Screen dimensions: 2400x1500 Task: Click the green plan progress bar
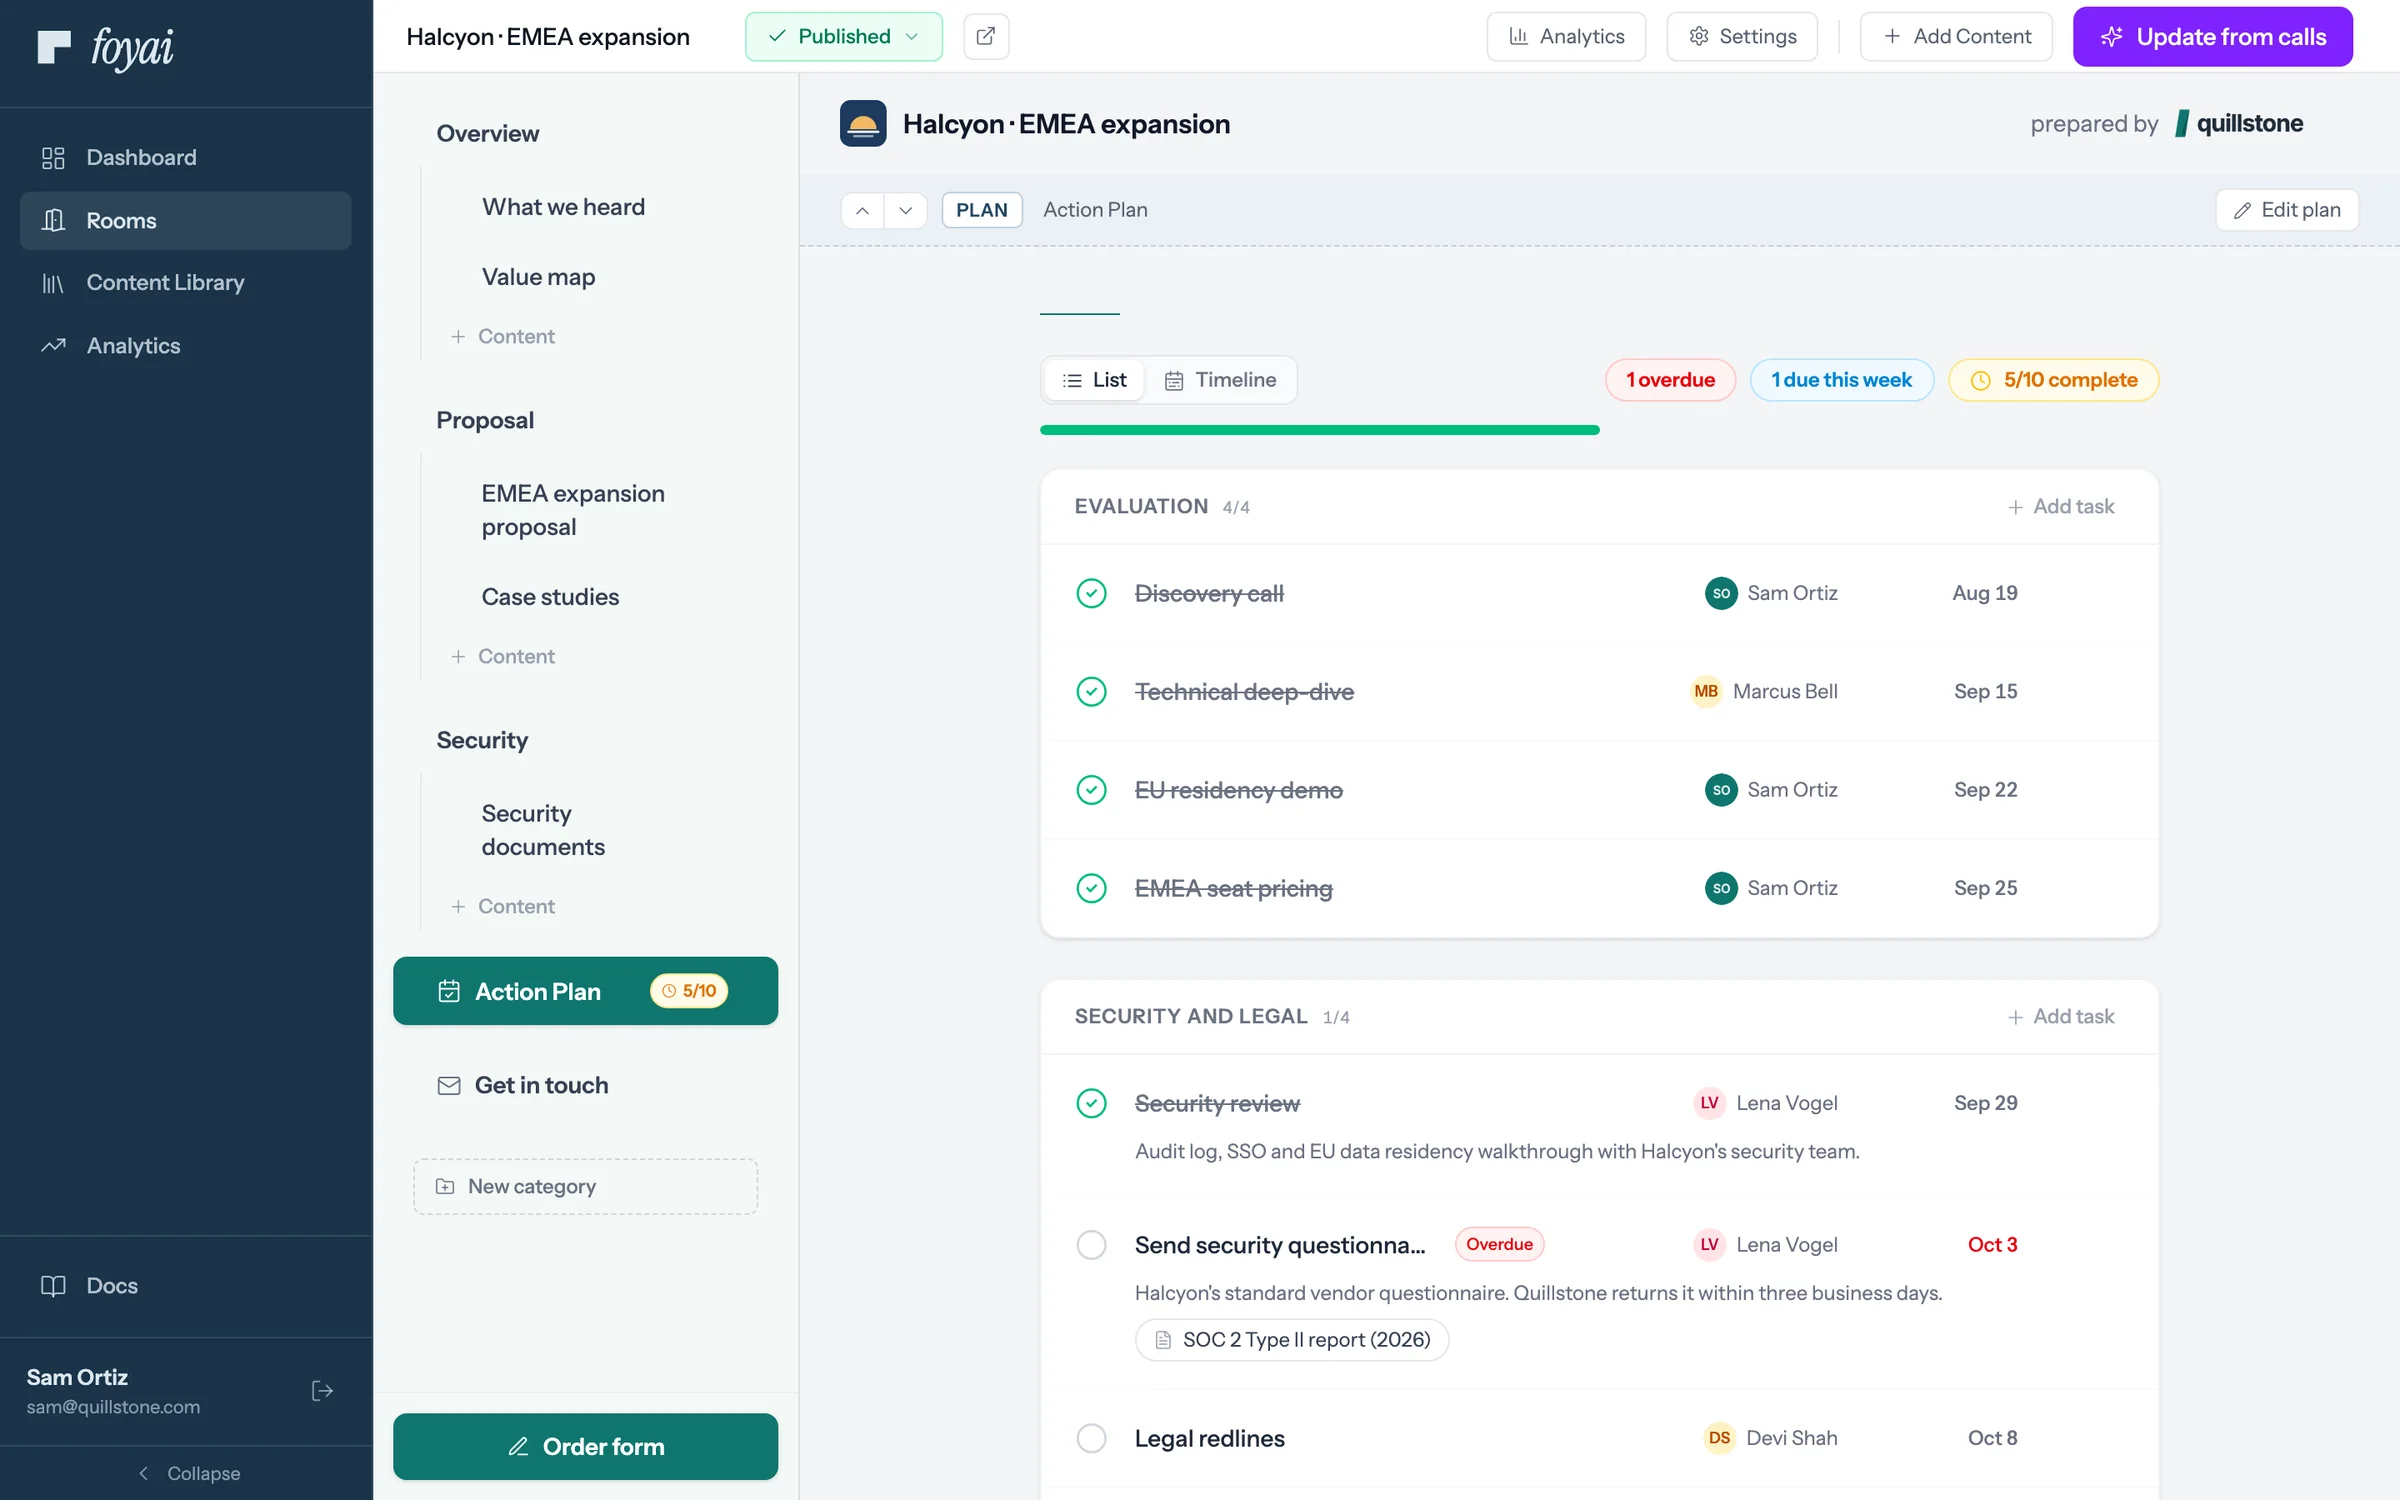click(x=1320, y=430)
